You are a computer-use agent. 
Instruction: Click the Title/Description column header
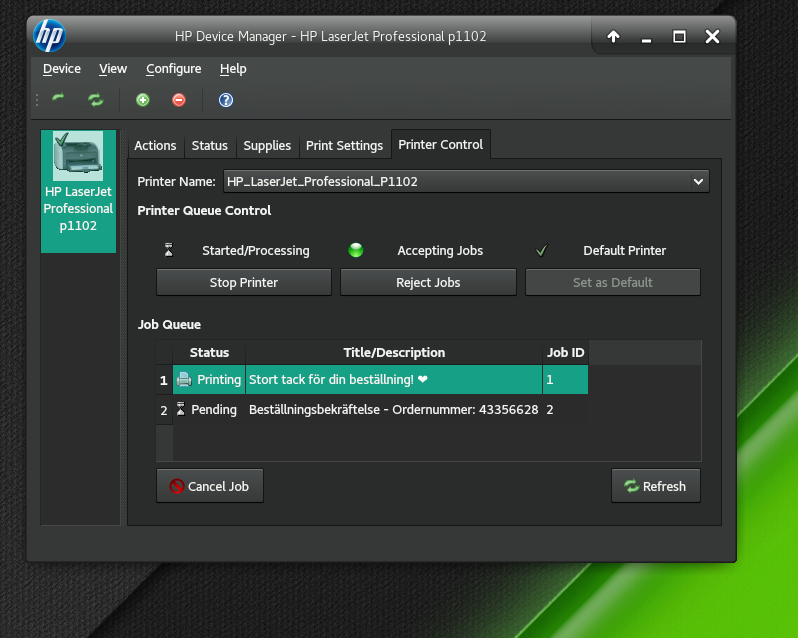click(394, 353)
